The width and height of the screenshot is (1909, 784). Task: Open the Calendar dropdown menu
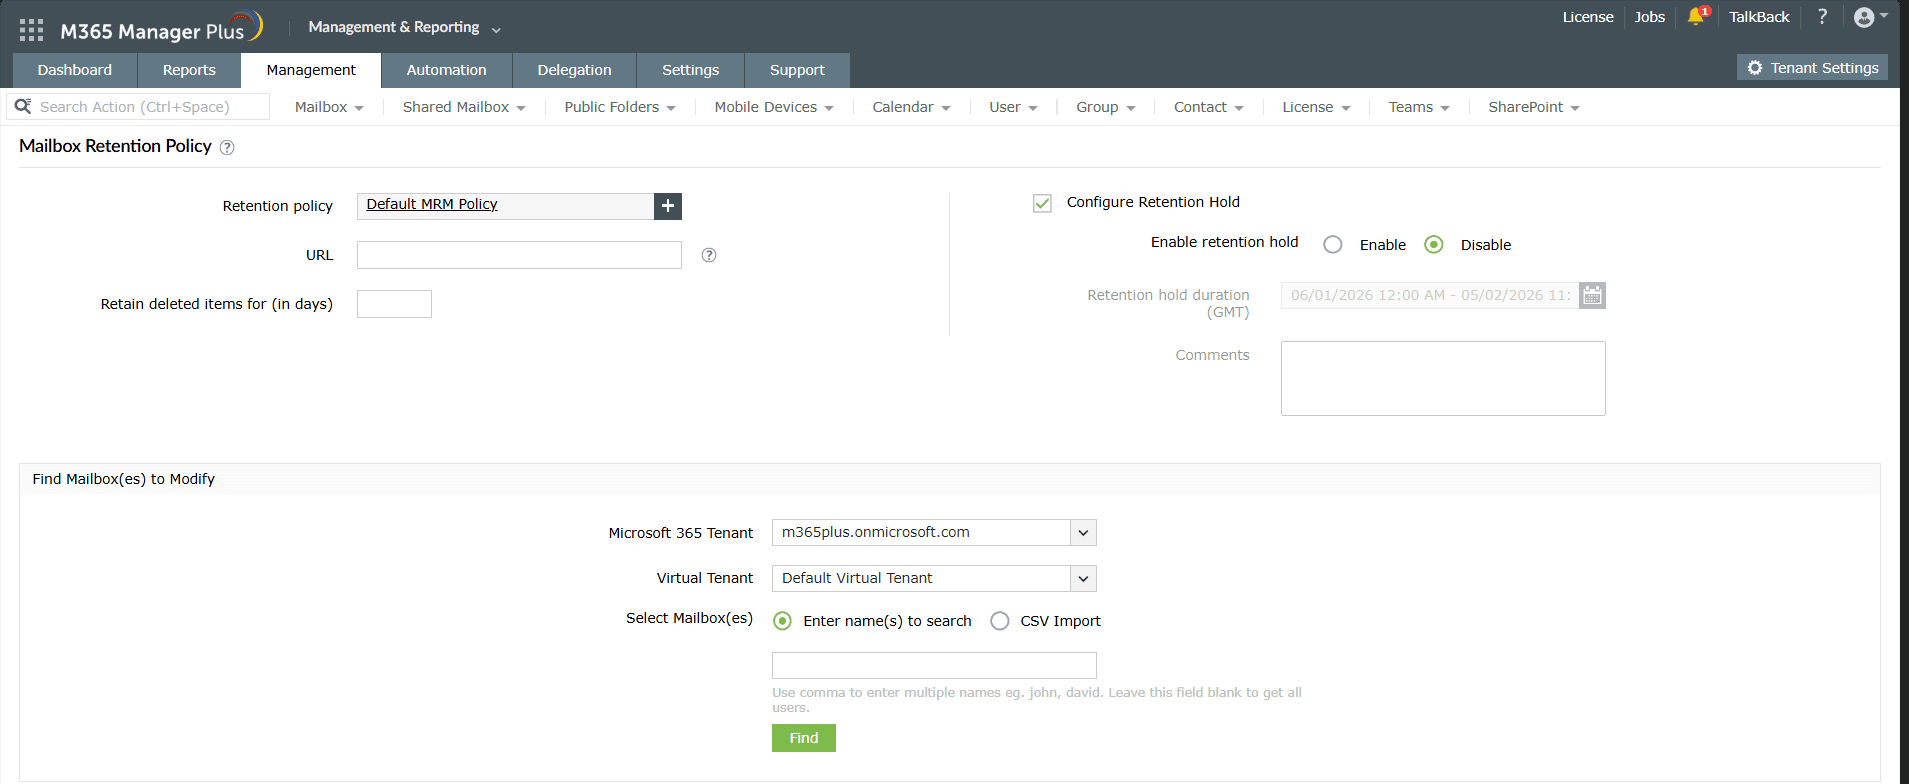coord(911,107)
